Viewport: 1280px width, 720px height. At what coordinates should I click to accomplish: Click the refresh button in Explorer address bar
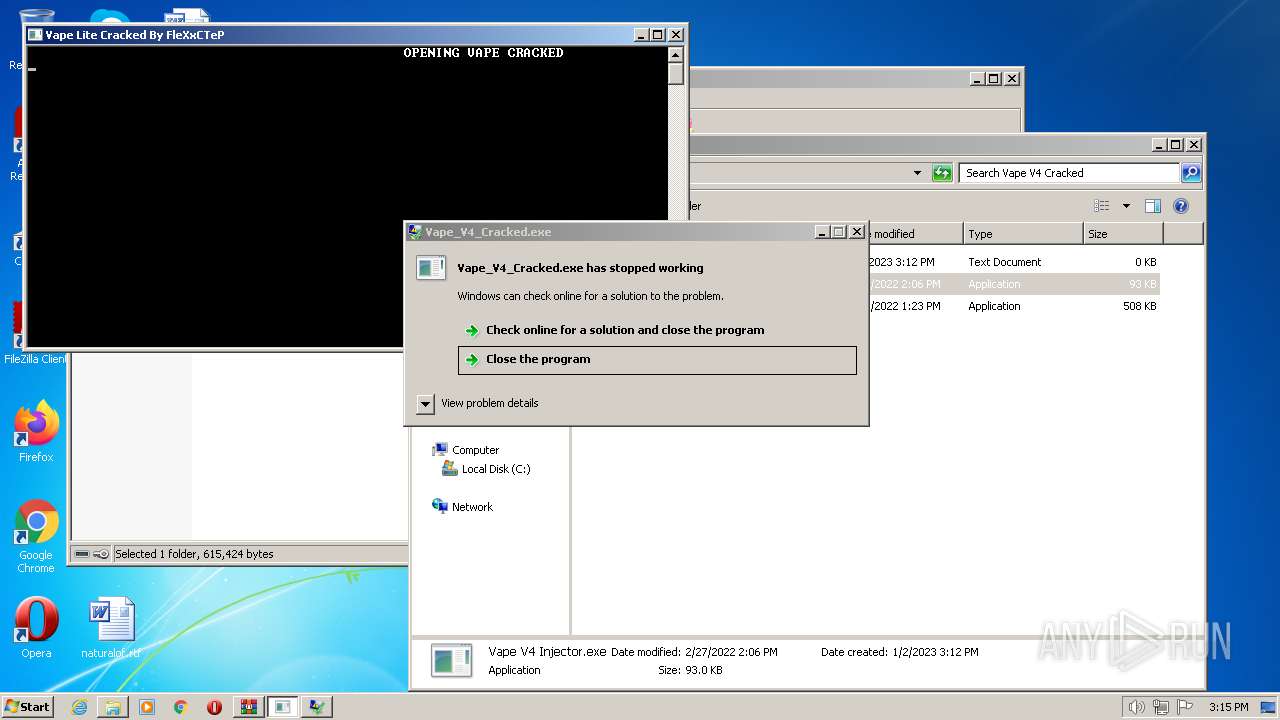click(942, 173)
